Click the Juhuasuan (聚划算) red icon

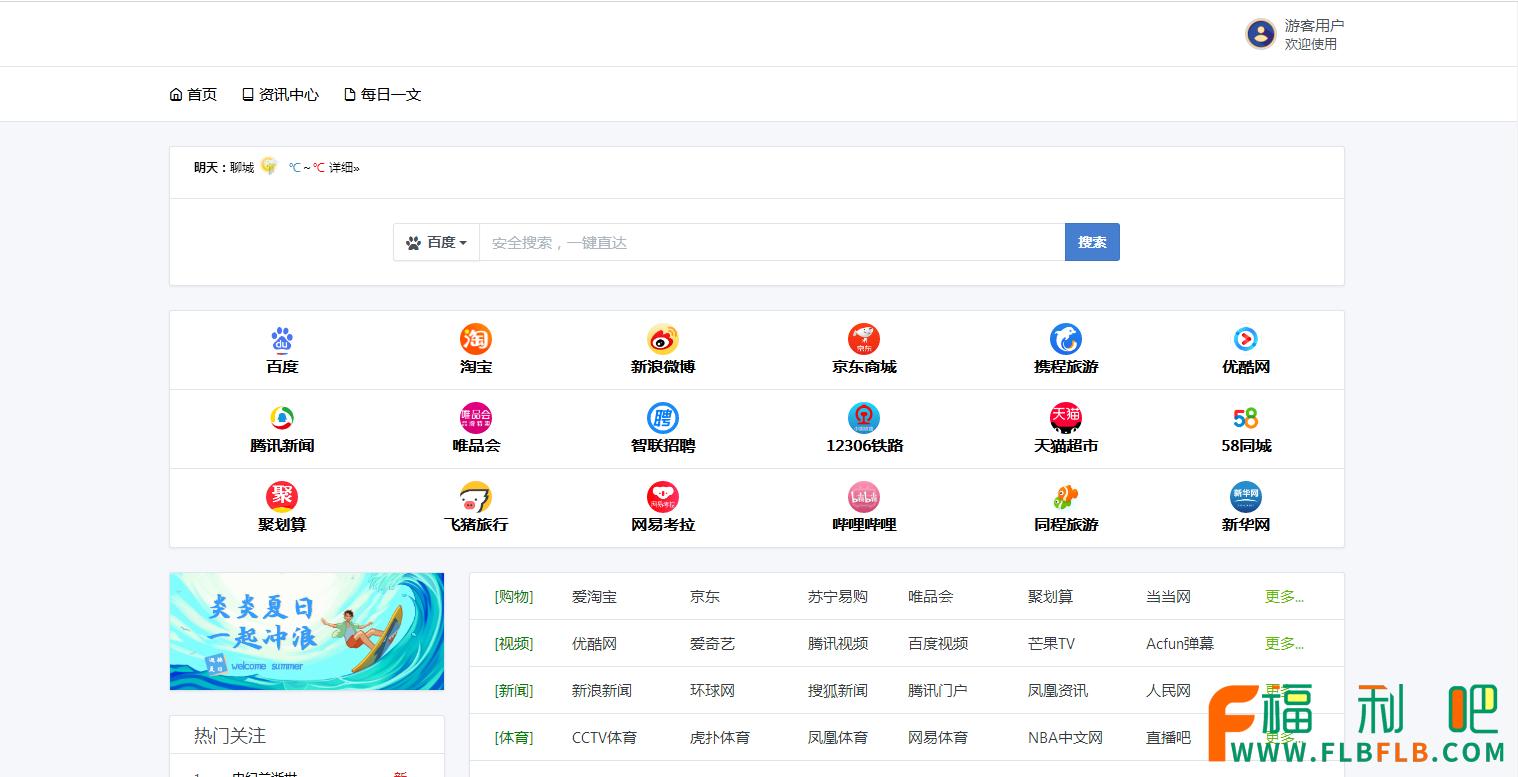[282, 497]
